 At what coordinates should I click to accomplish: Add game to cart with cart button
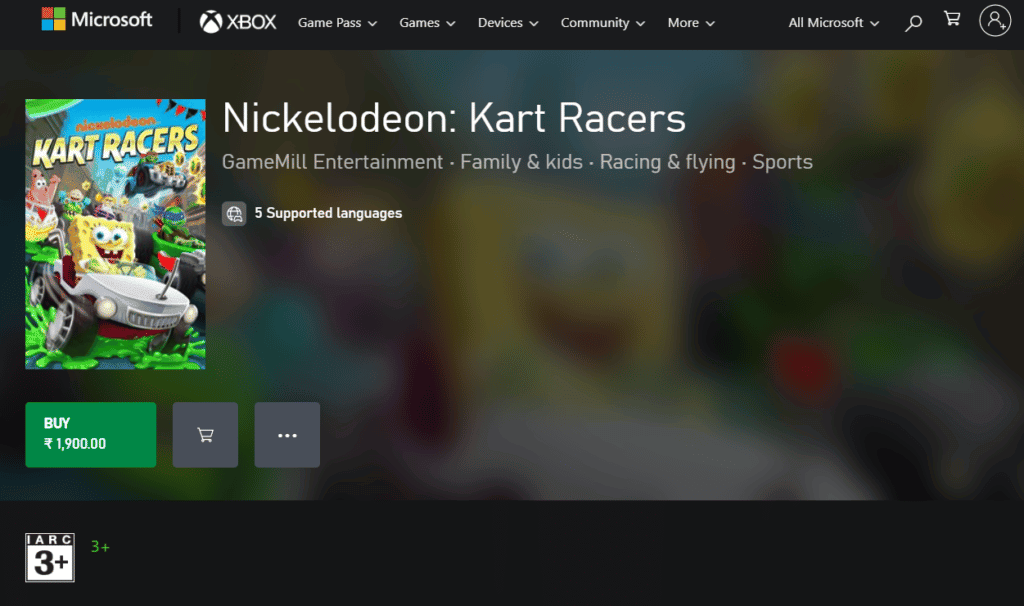205,435
